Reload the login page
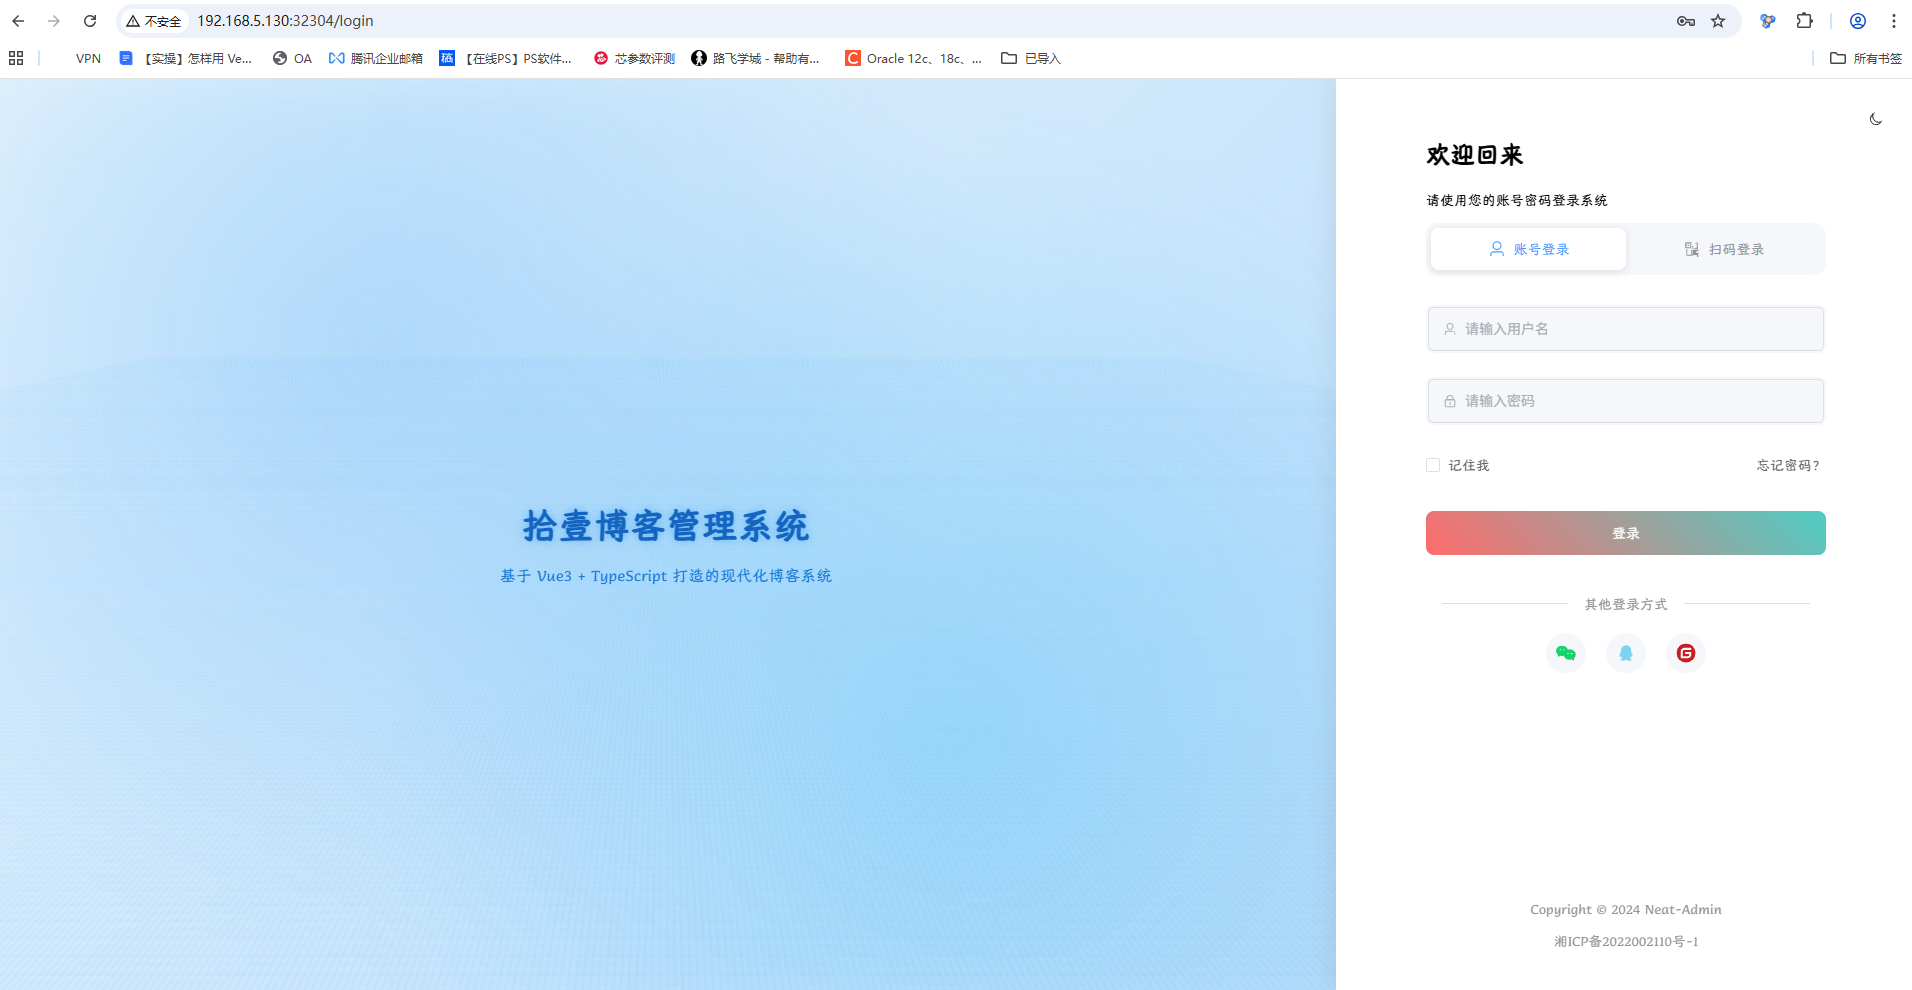1912x990 pixels. [x=90, y=20]
